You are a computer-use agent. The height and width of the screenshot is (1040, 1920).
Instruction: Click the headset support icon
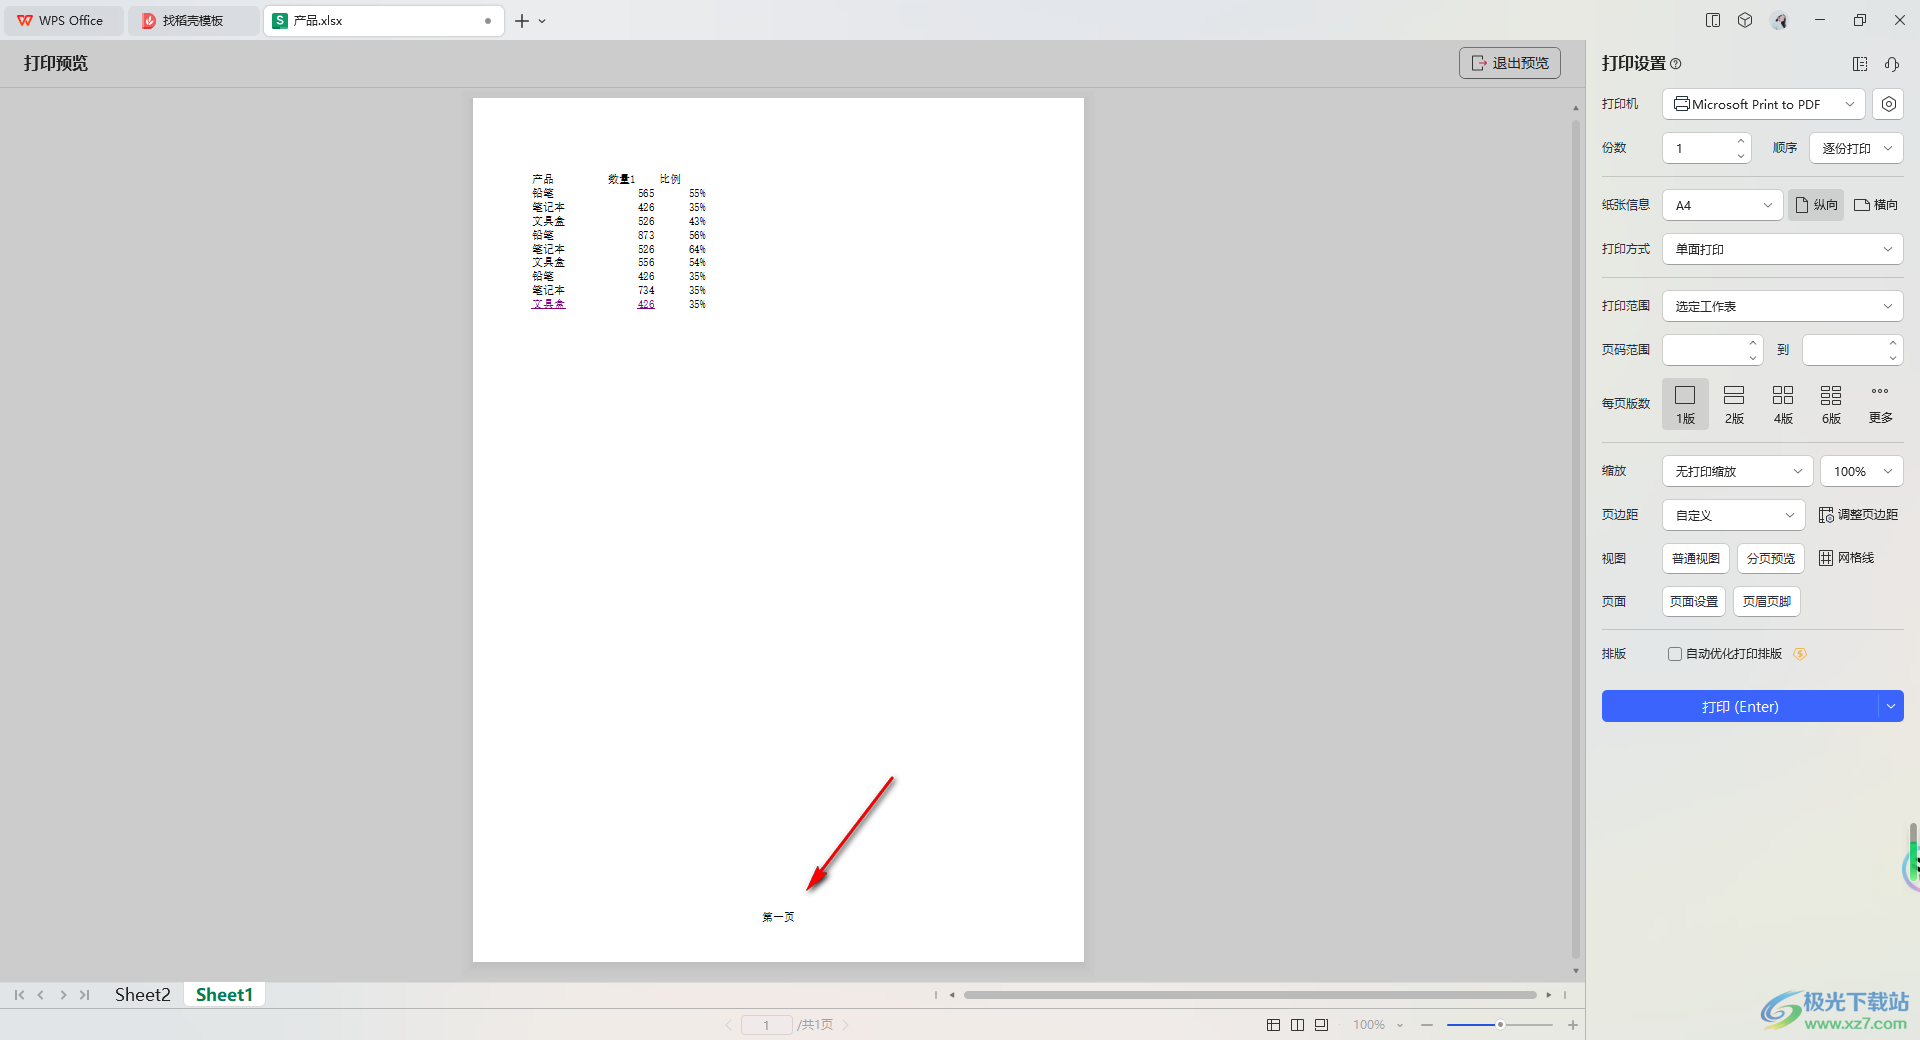tap(1892, 64)
